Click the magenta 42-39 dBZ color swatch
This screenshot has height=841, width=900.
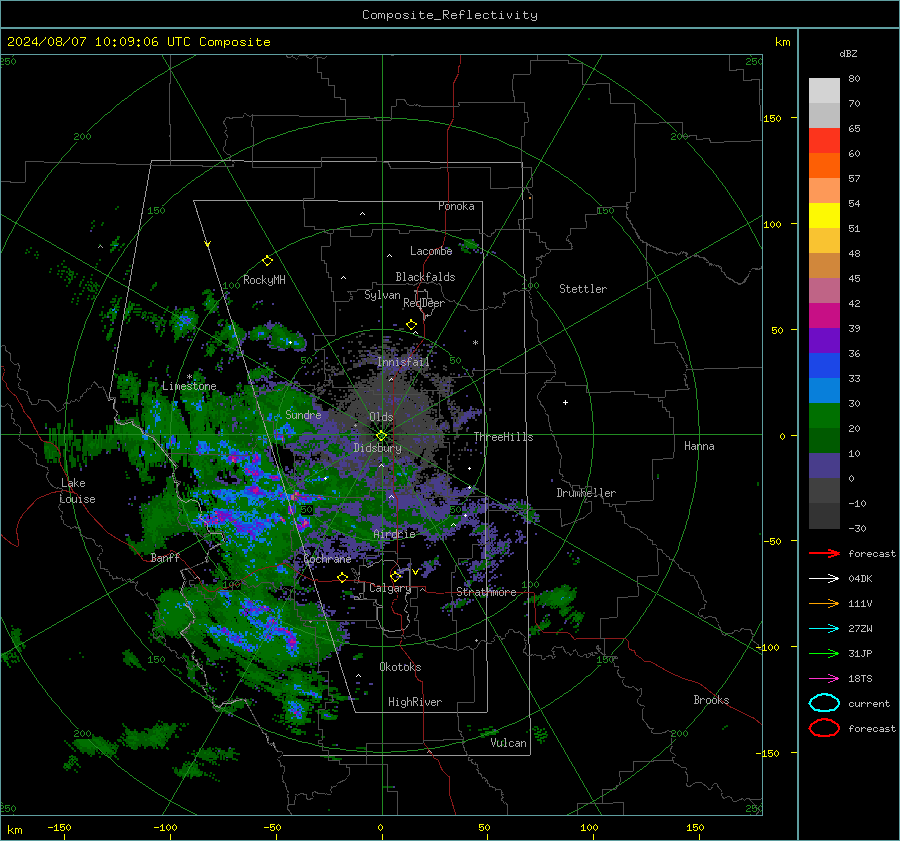824,316
